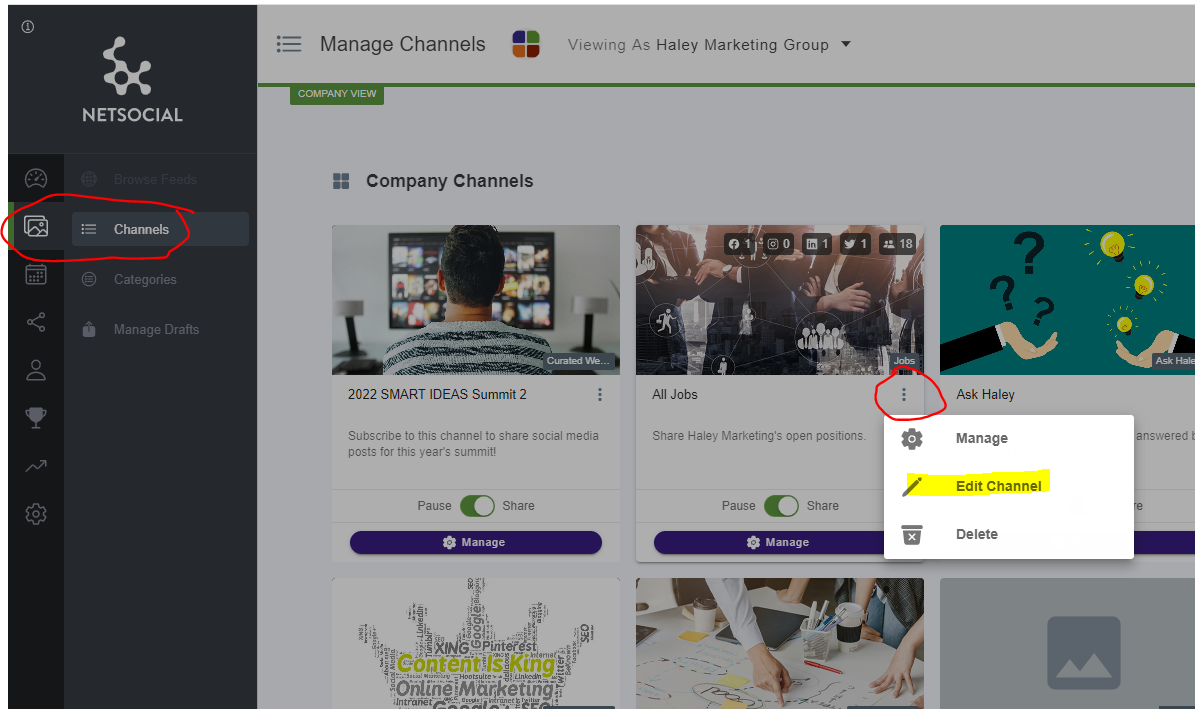Open the three-dot menu for 2022 SMART IDEAS Summit 2

(x=600, y=394)
